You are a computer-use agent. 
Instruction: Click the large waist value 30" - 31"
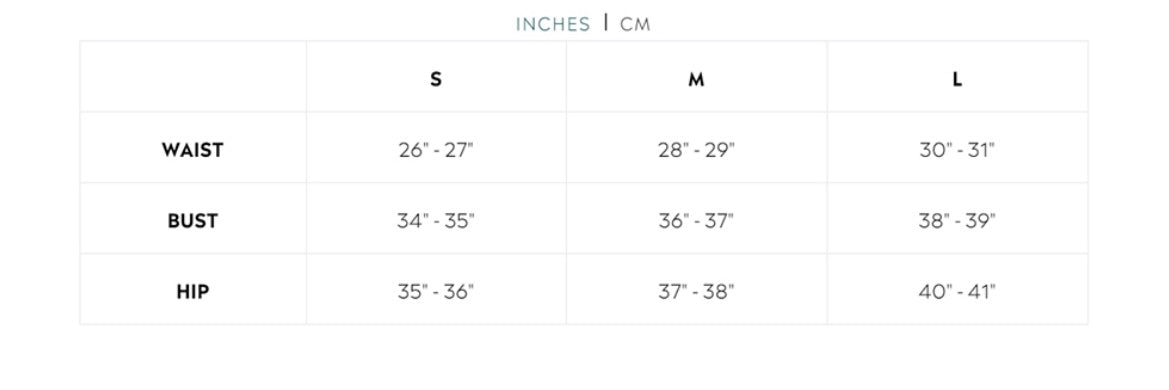(x=957, y=150)
